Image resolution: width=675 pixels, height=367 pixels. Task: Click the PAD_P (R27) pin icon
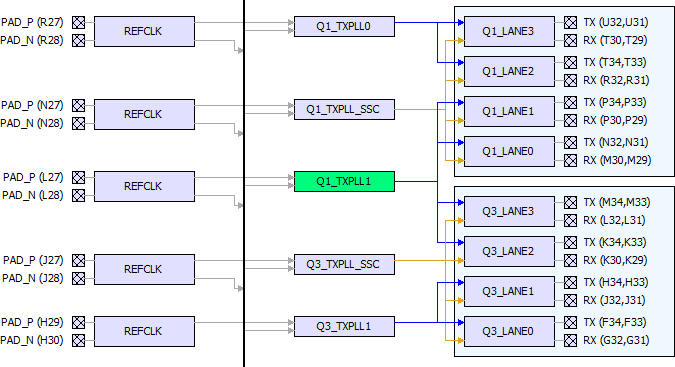(x=78, y=22)
